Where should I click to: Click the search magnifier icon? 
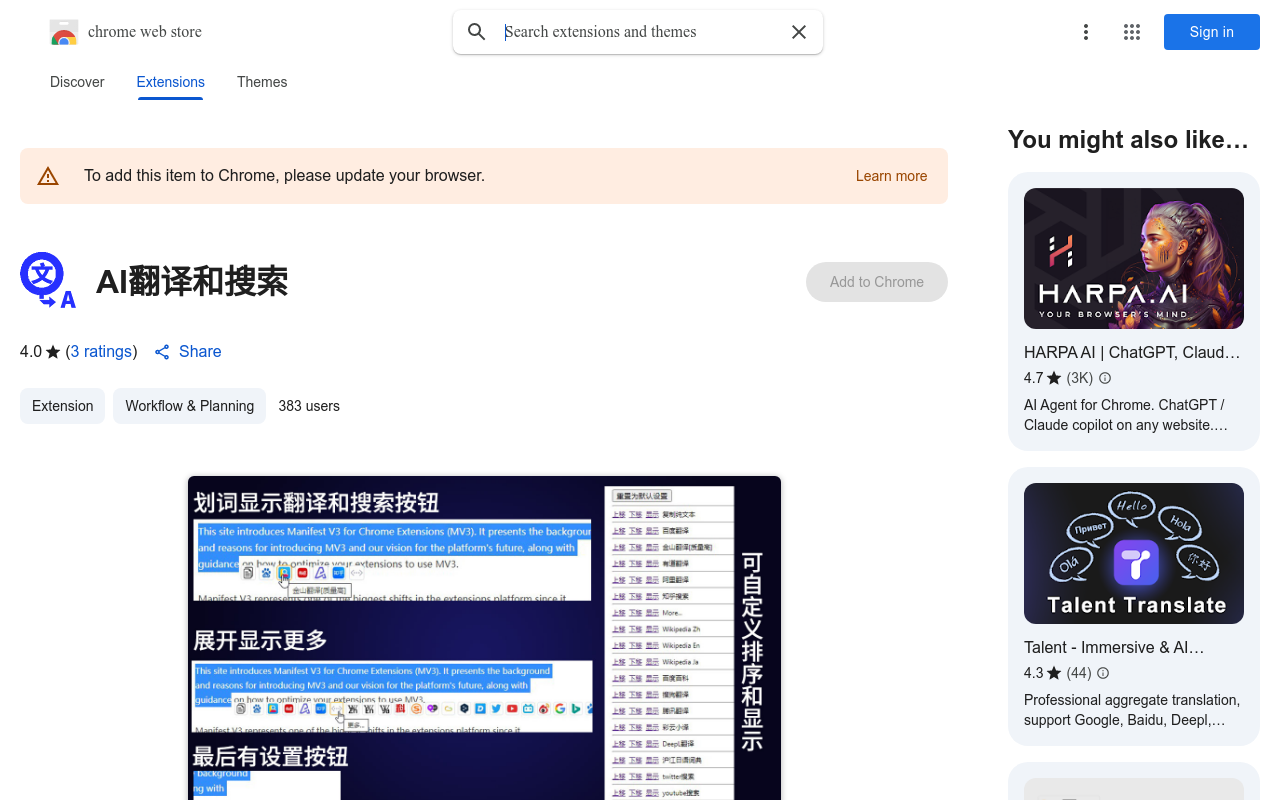(x=477, y=32)
